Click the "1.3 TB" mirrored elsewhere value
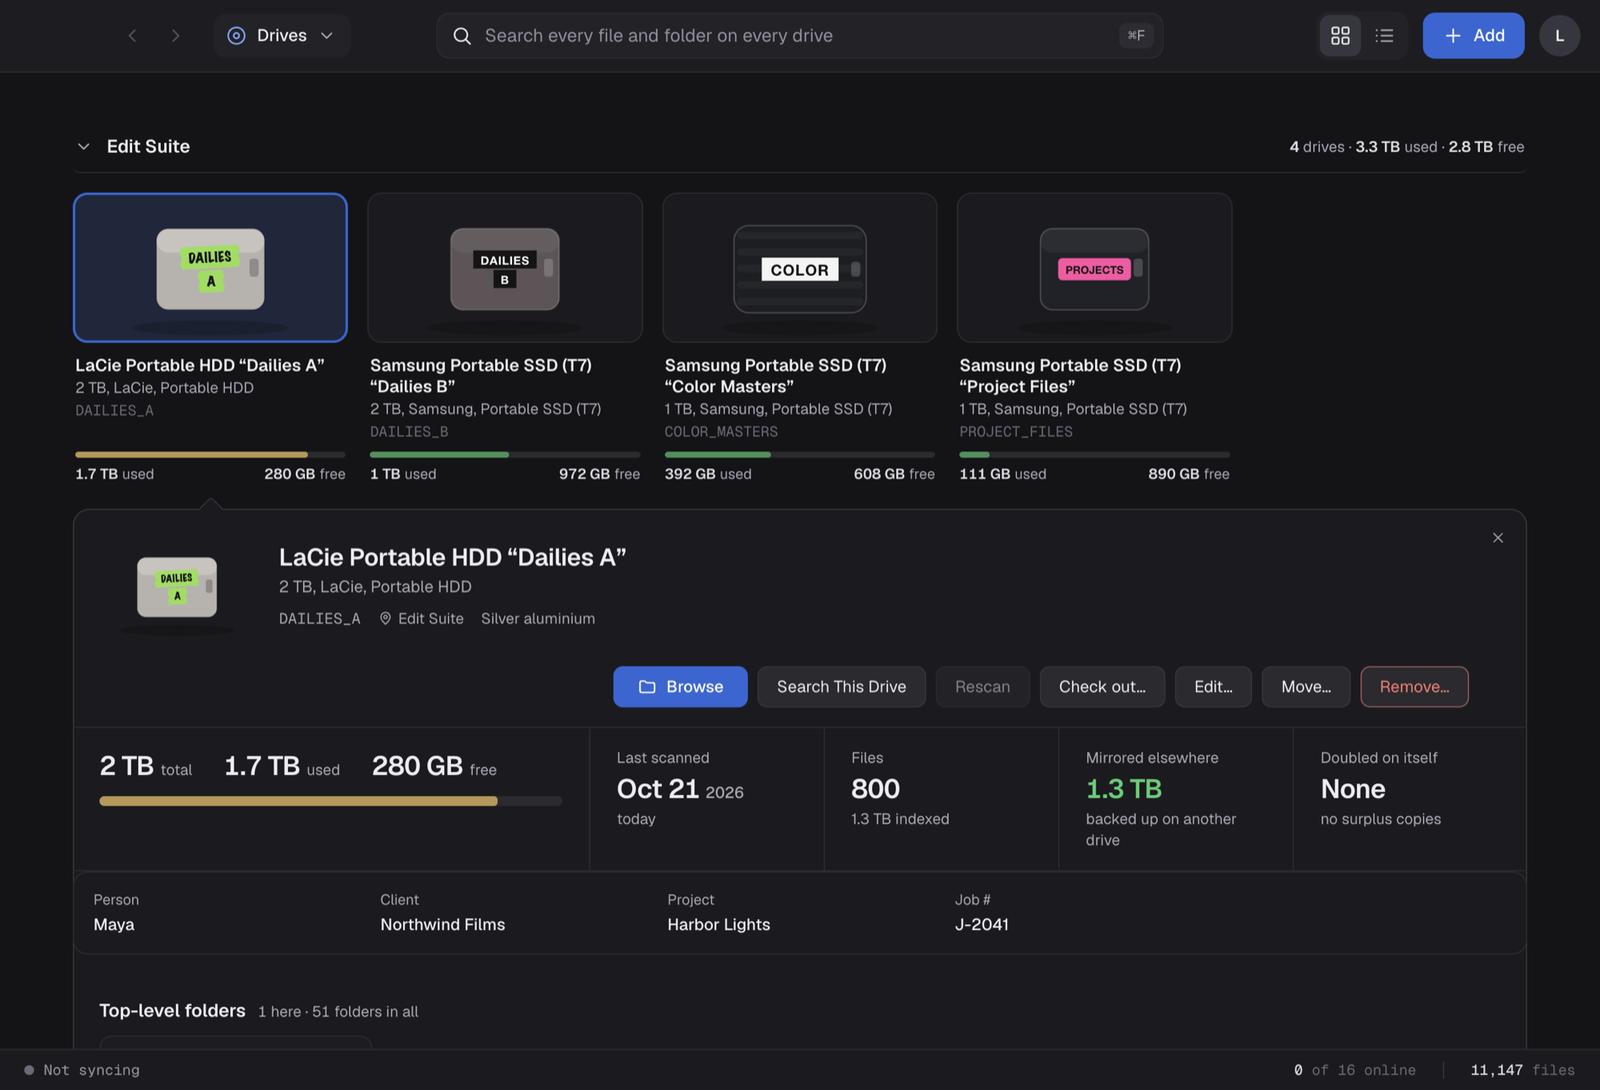This screenshot has width=1600, height=1090. [1124, 789]
